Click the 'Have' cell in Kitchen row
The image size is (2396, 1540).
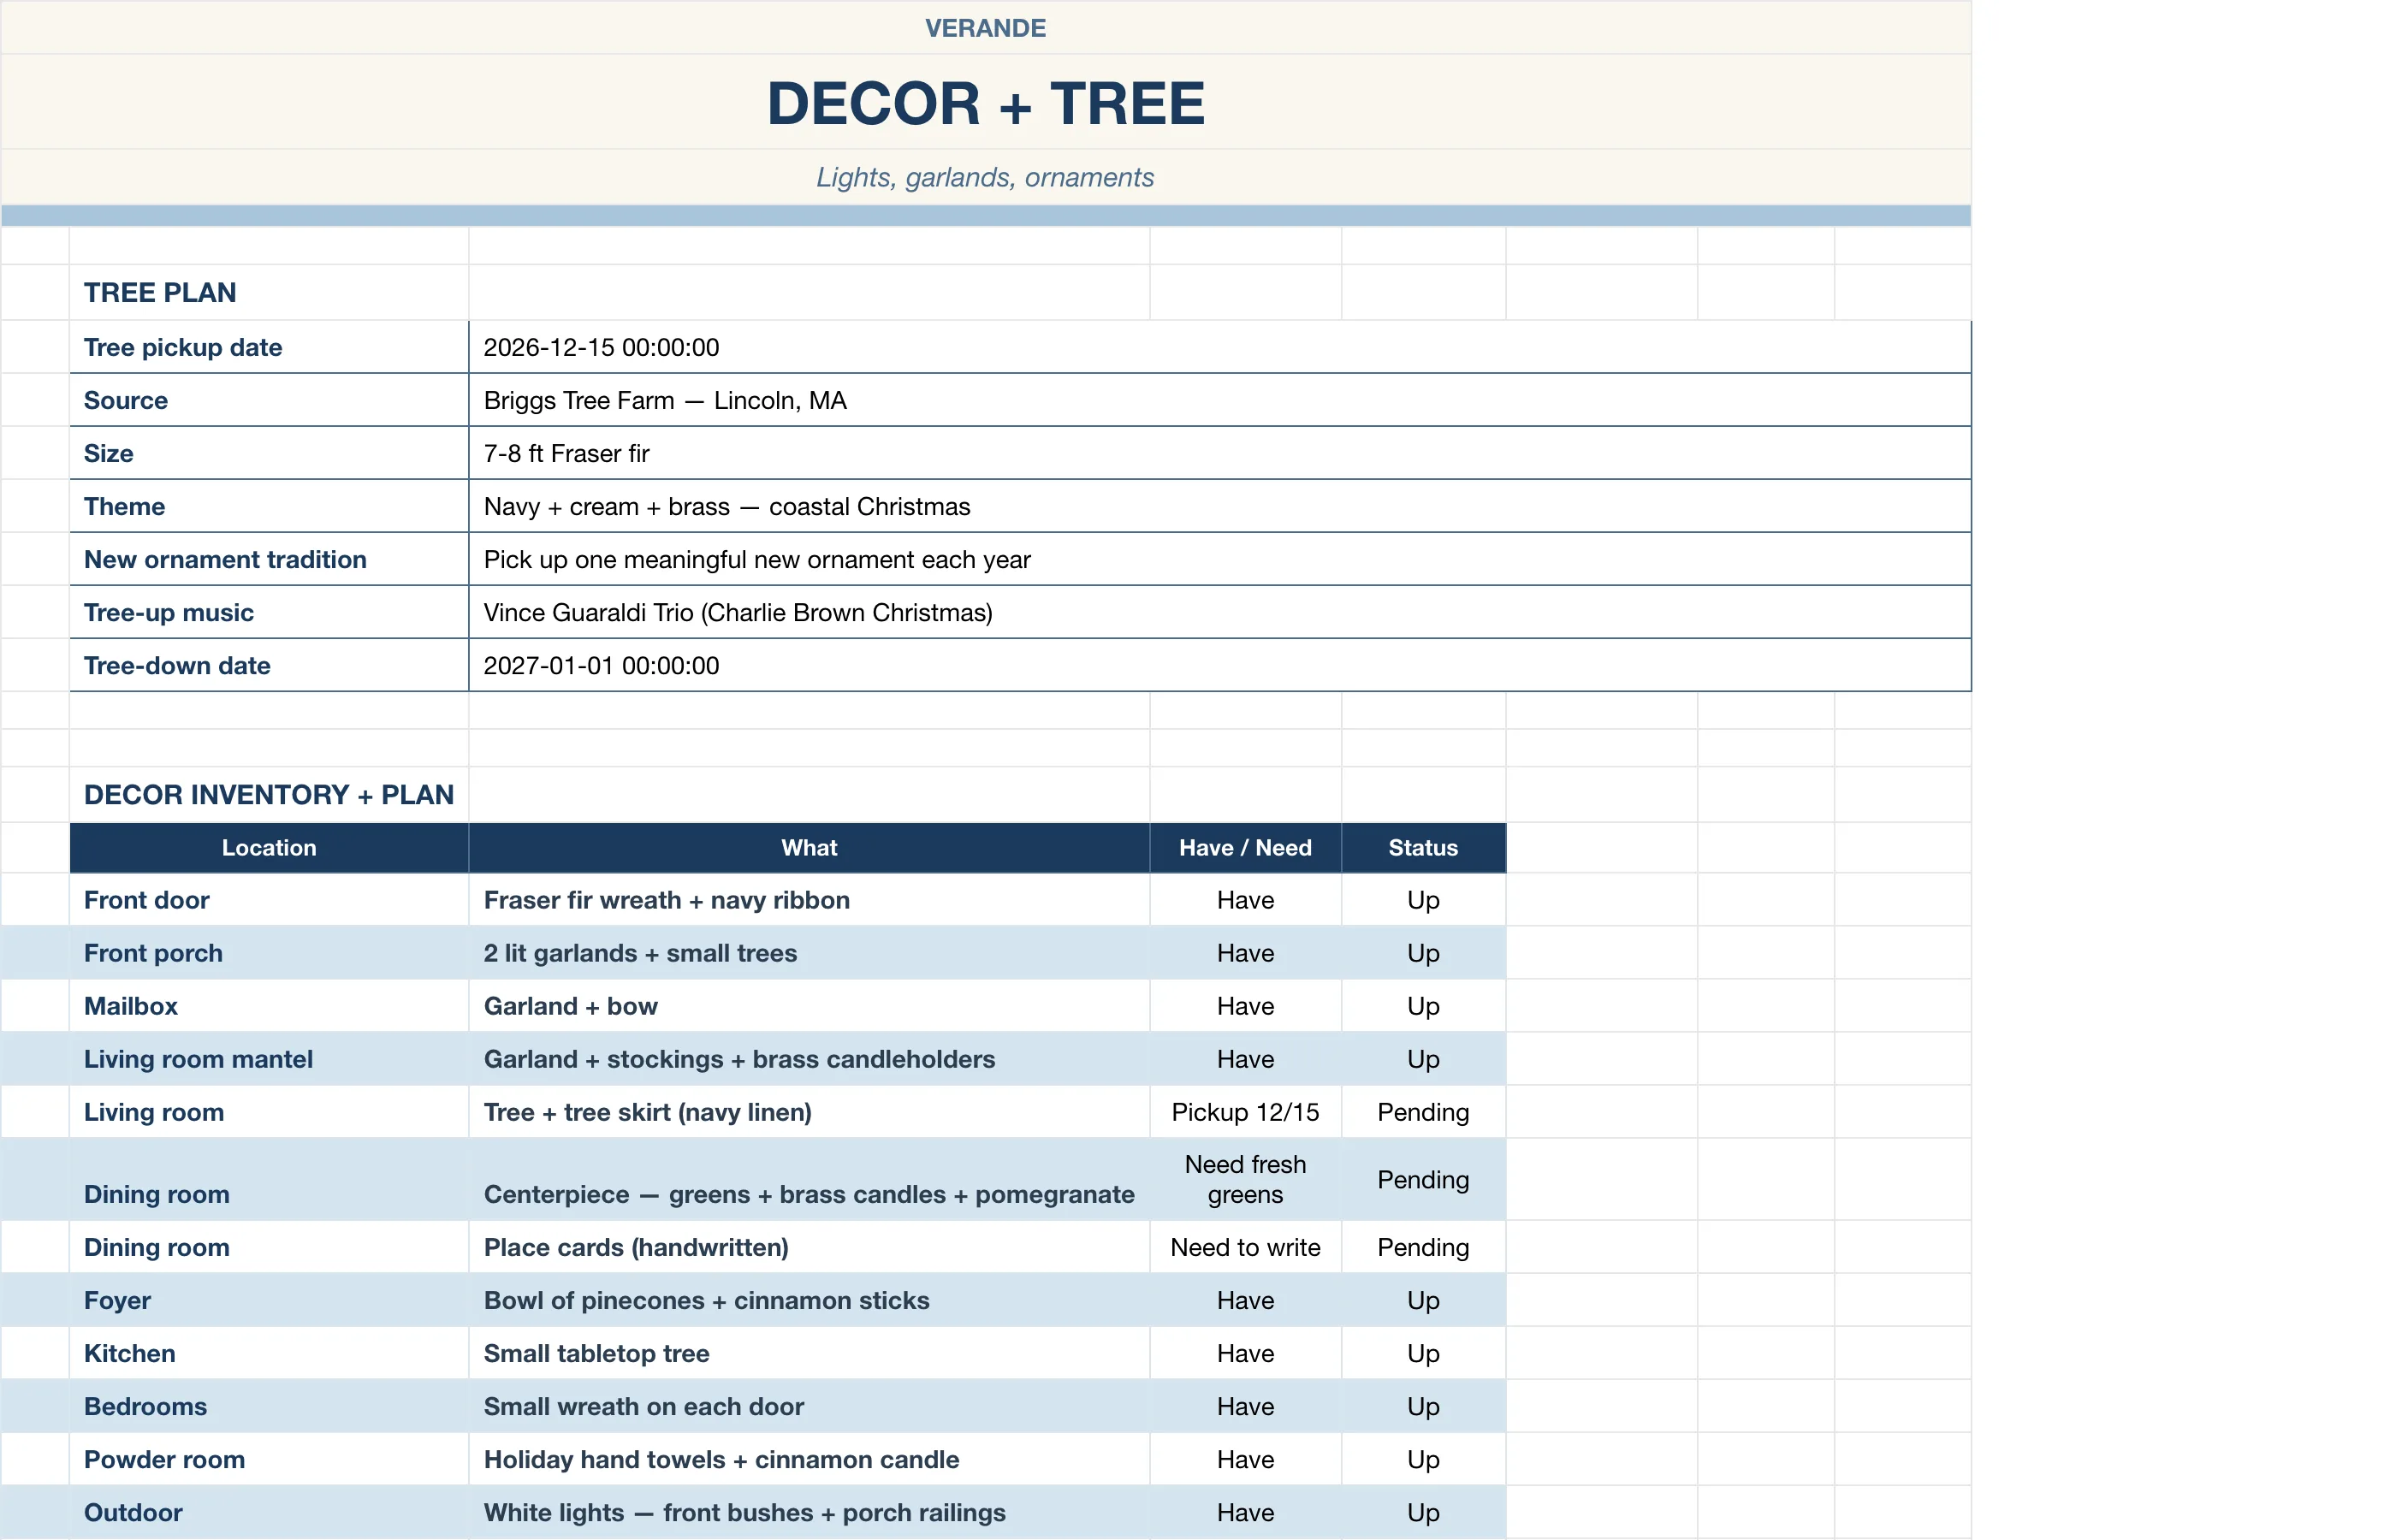1245,1353
